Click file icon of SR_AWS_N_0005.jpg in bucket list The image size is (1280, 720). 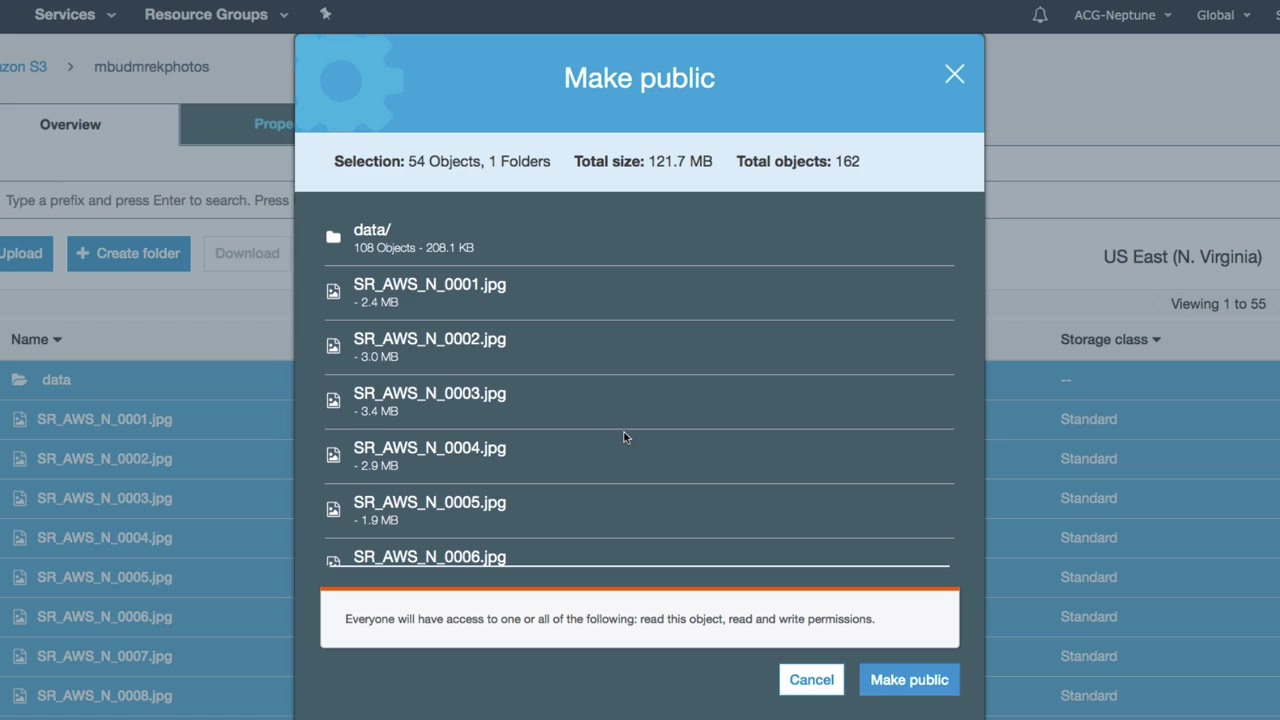[x=19, y=578]
